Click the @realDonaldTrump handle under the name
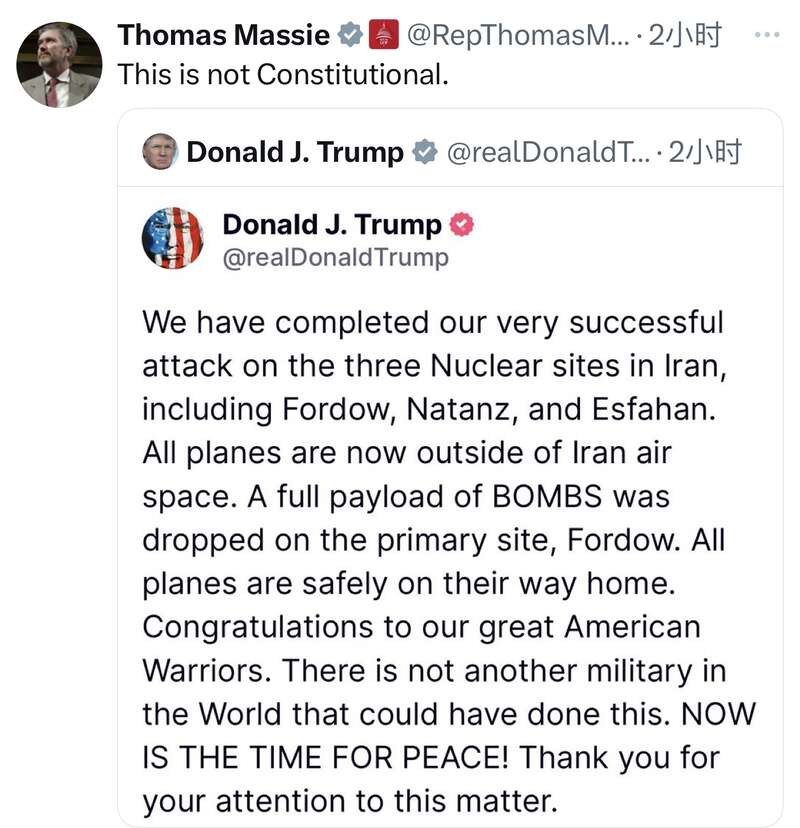The height and width of the screenshot is (828, 800). pyautogui.click(x=335, y=257)
